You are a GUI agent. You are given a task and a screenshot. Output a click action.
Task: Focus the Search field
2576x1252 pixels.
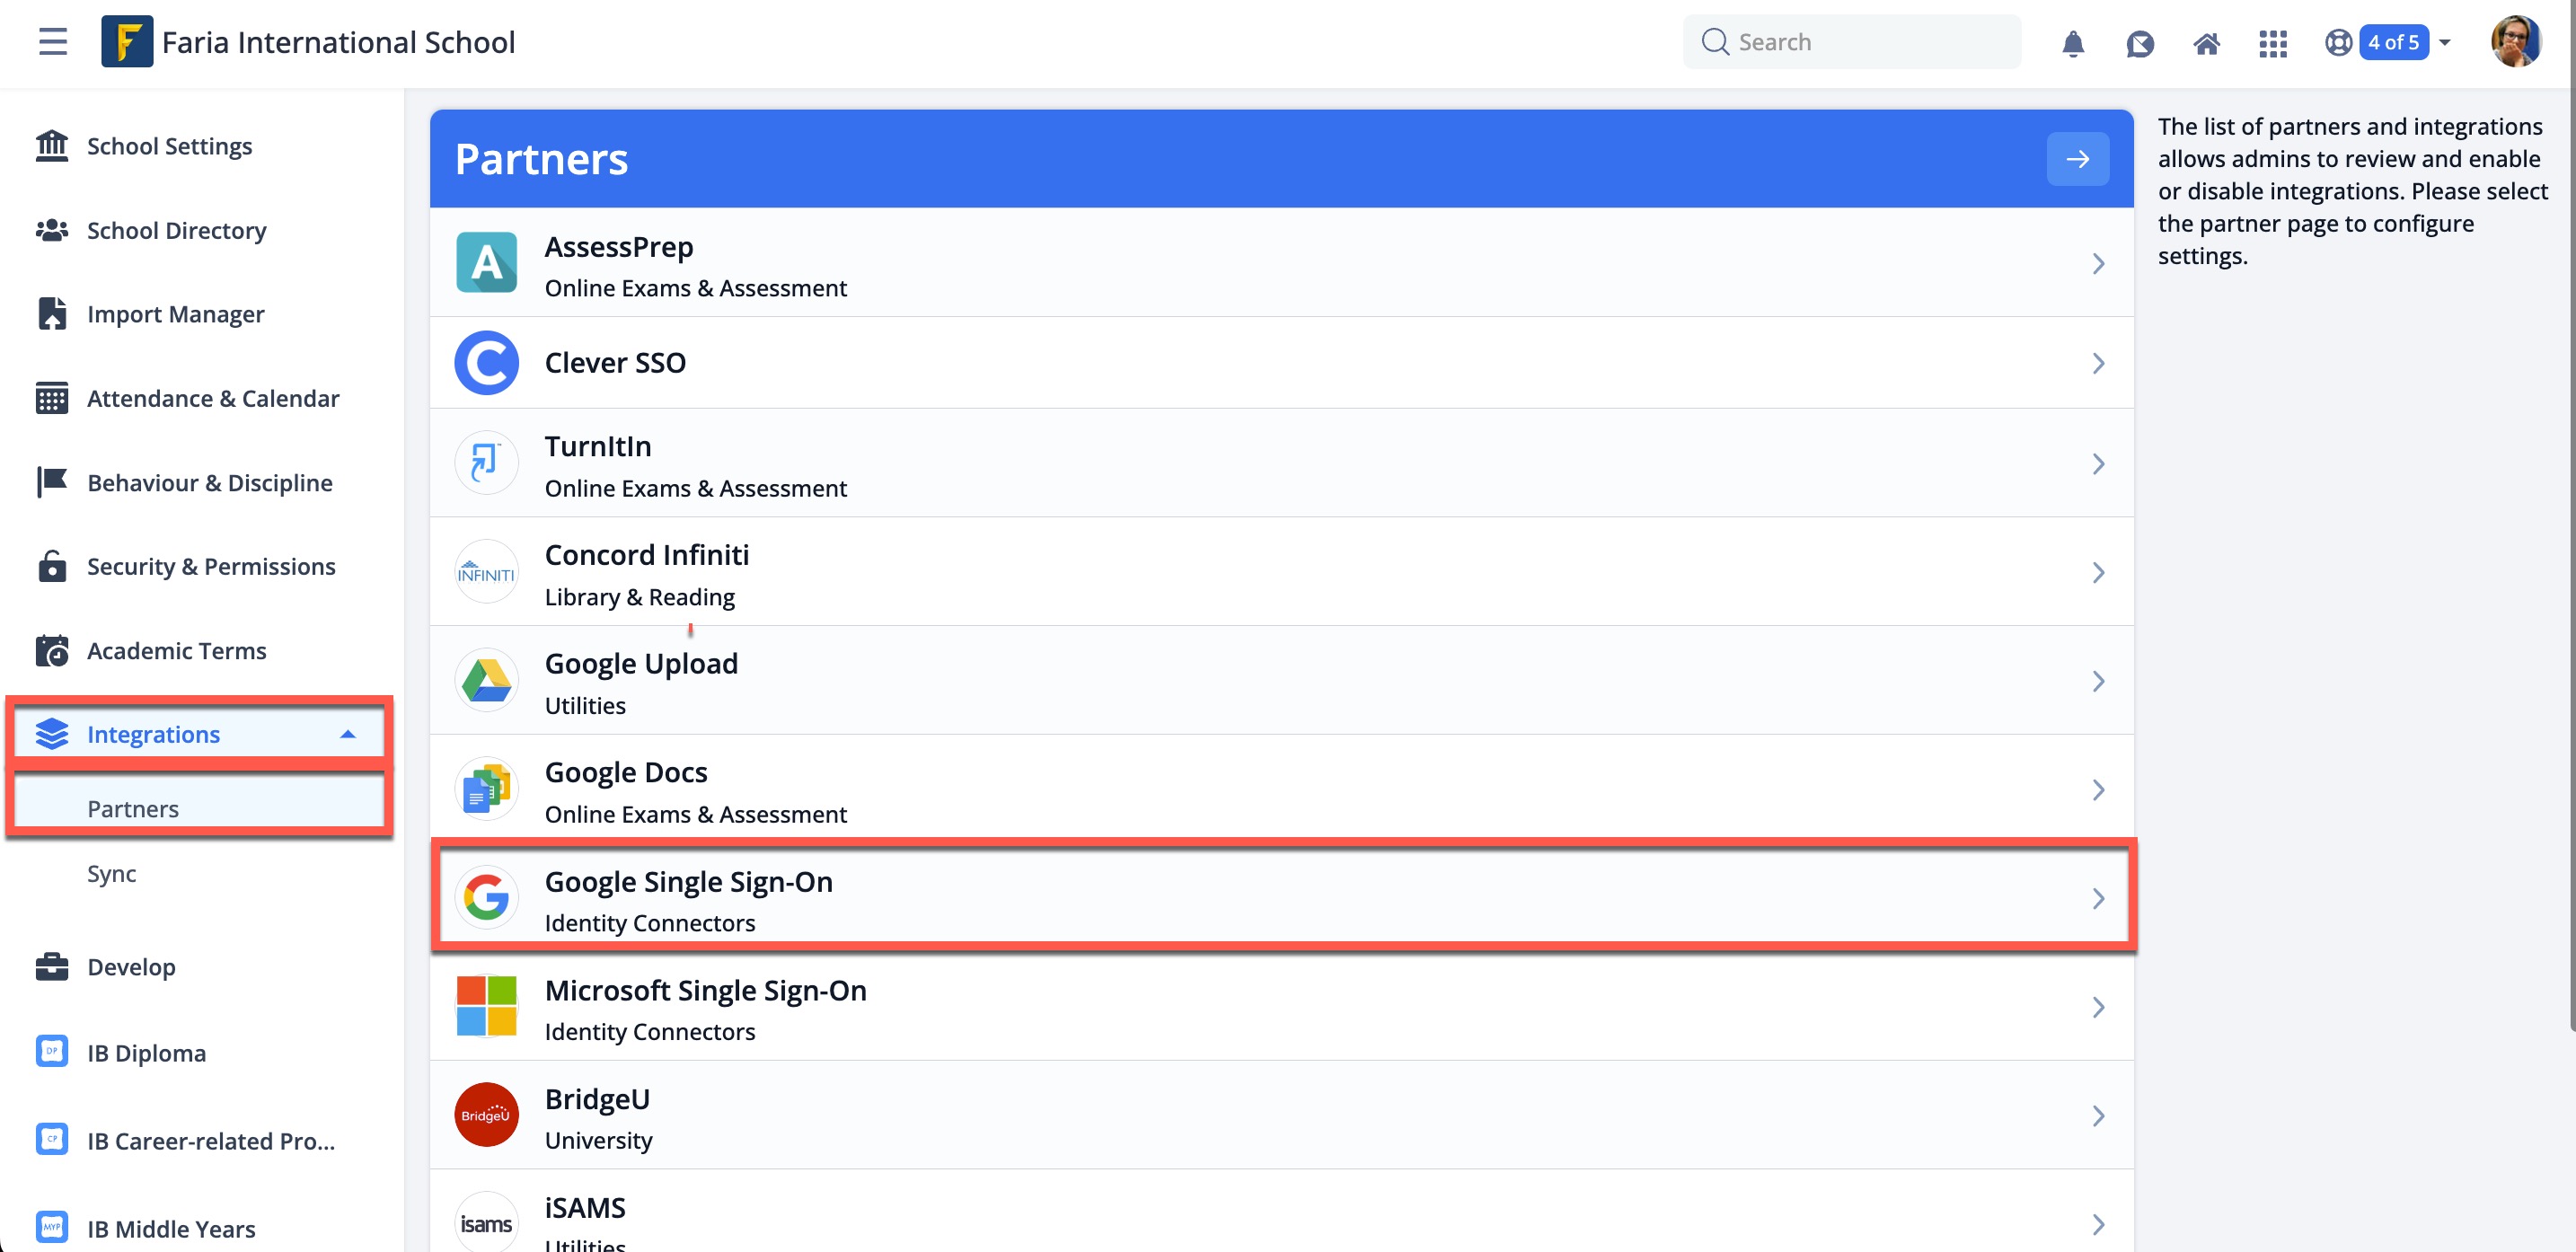[1851, 42]
